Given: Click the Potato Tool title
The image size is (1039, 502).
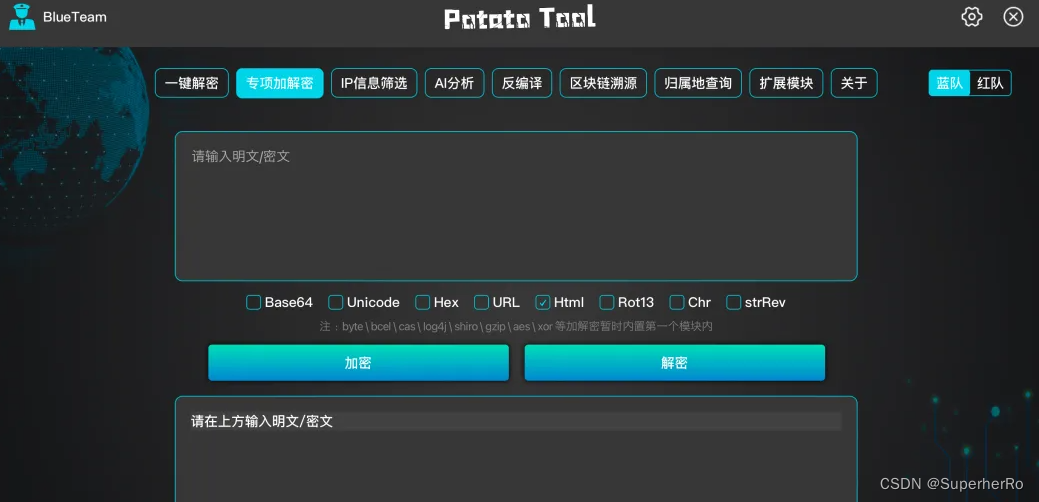Looking at the screenshot, I should click(x=520, y=18).
